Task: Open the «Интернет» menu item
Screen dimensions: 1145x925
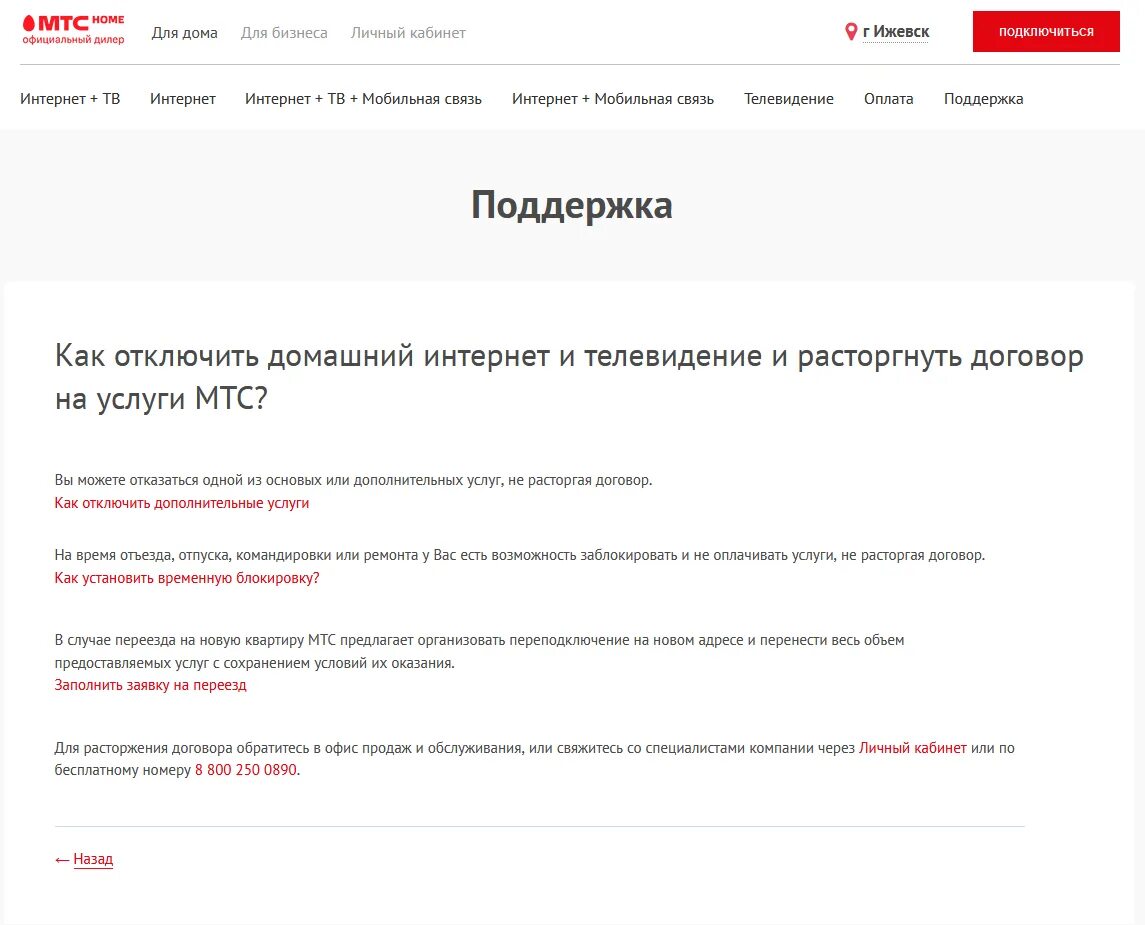Action: 183,99
